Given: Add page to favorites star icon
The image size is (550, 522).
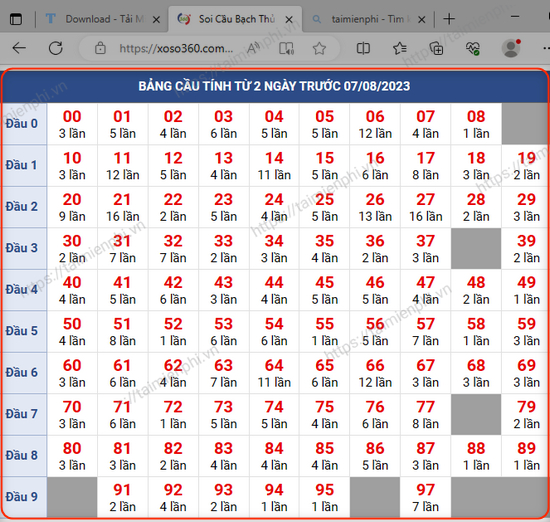Looking at the screenshot, I should 319,48.
